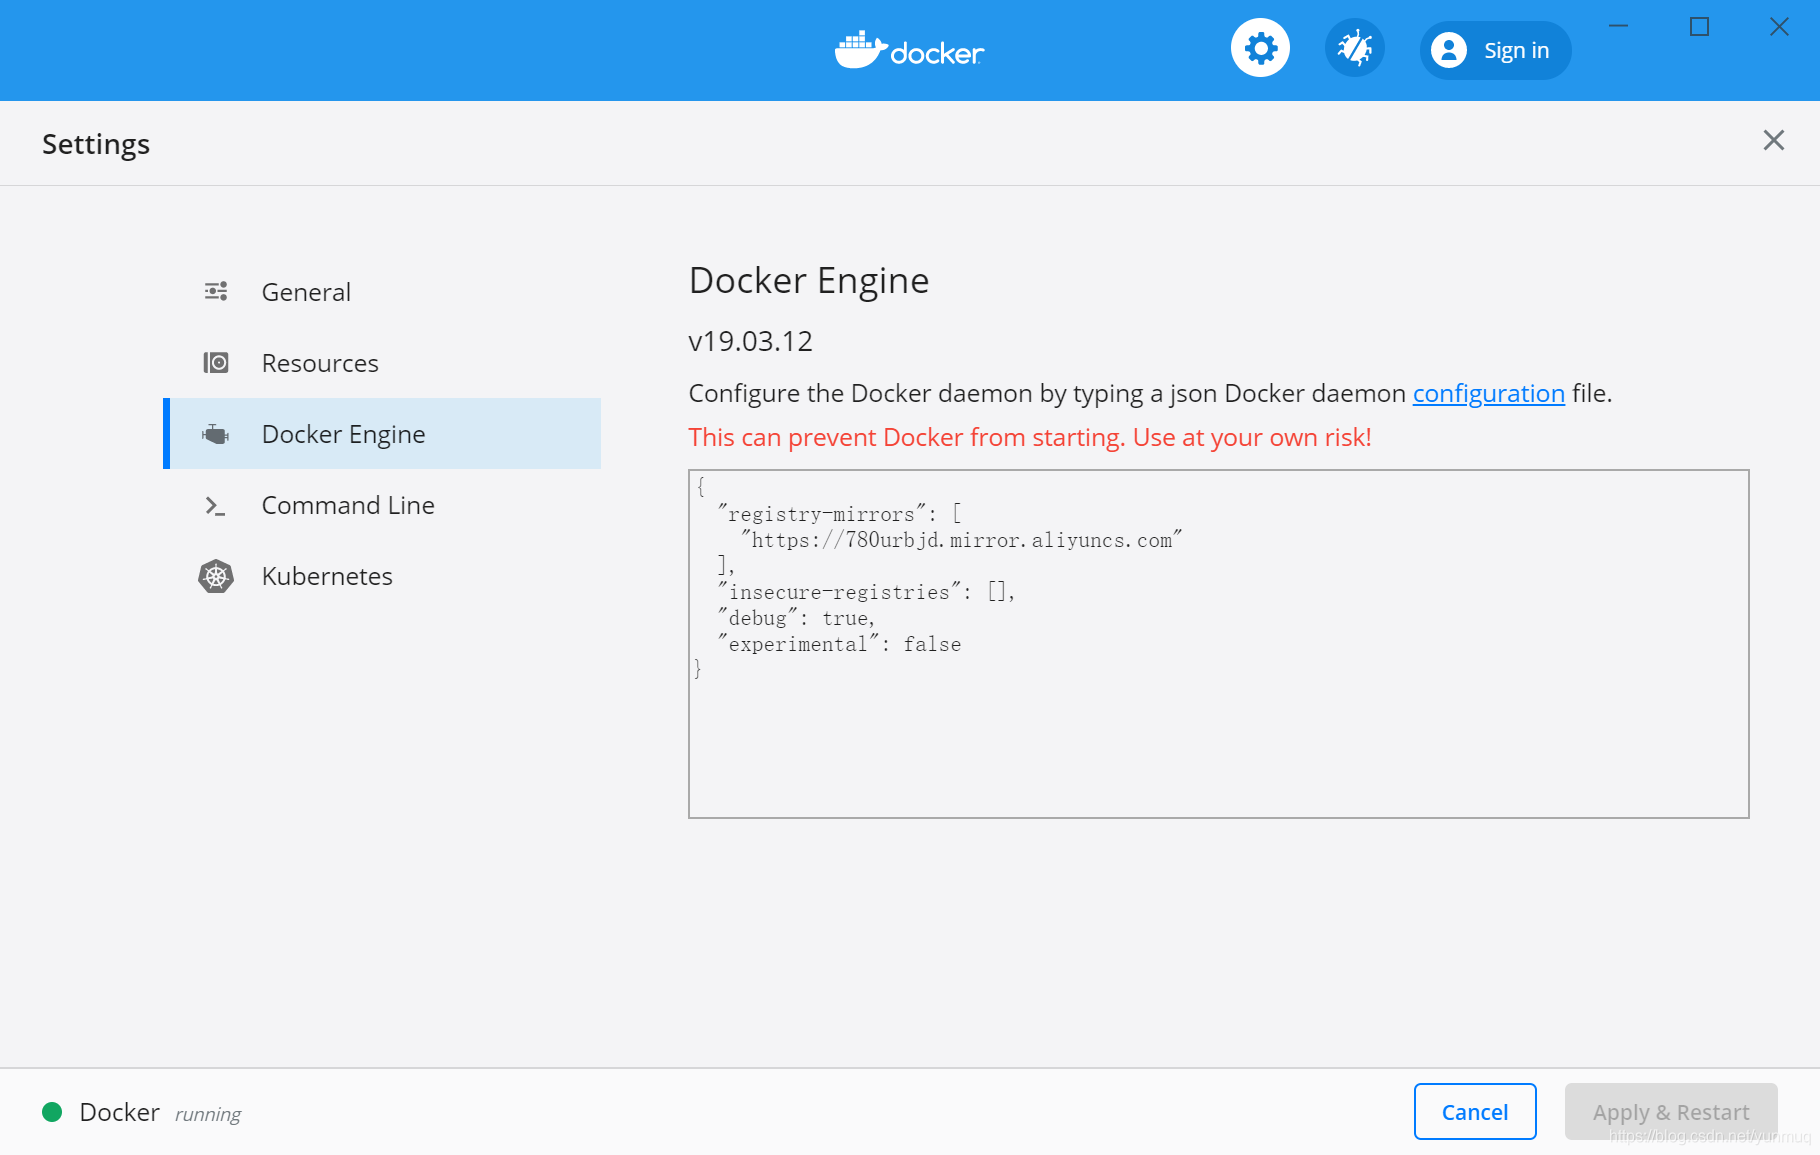The height and width of the screenshot is (1155, 1820).
Task: Click the settings gear icon in header
Action: pyautogui.click(x=1260, y=48)
